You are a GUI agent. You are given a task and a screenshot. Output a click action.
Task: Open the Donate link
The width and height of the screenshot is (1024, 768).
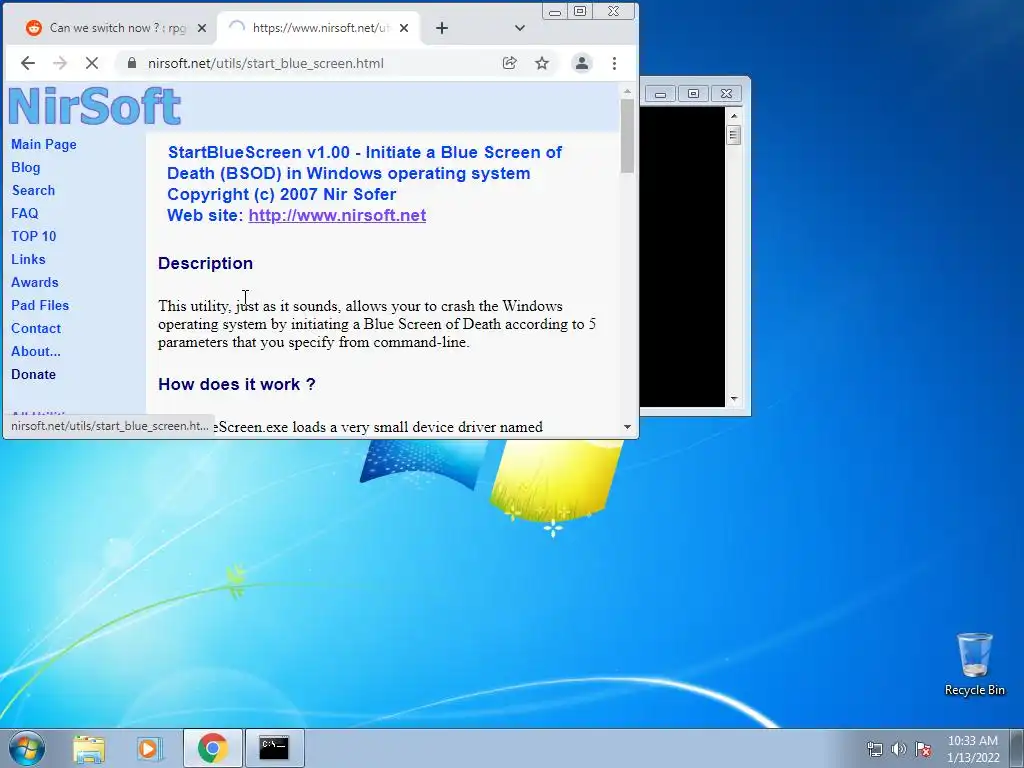(x=33, y=374)
